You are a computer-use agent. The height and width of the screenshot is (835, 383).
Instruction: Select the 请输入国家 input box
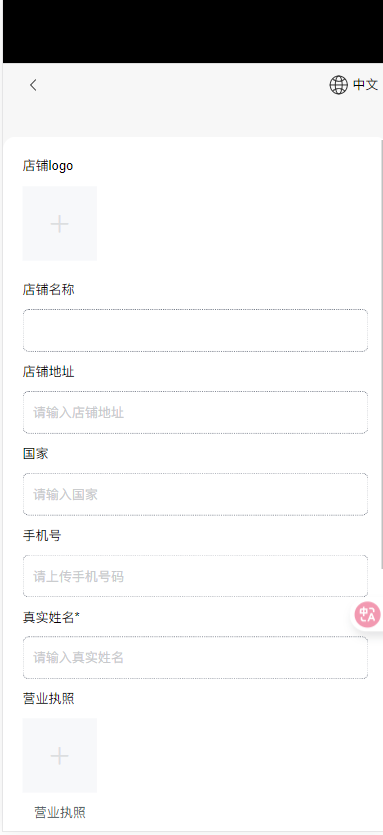point(195,495)
